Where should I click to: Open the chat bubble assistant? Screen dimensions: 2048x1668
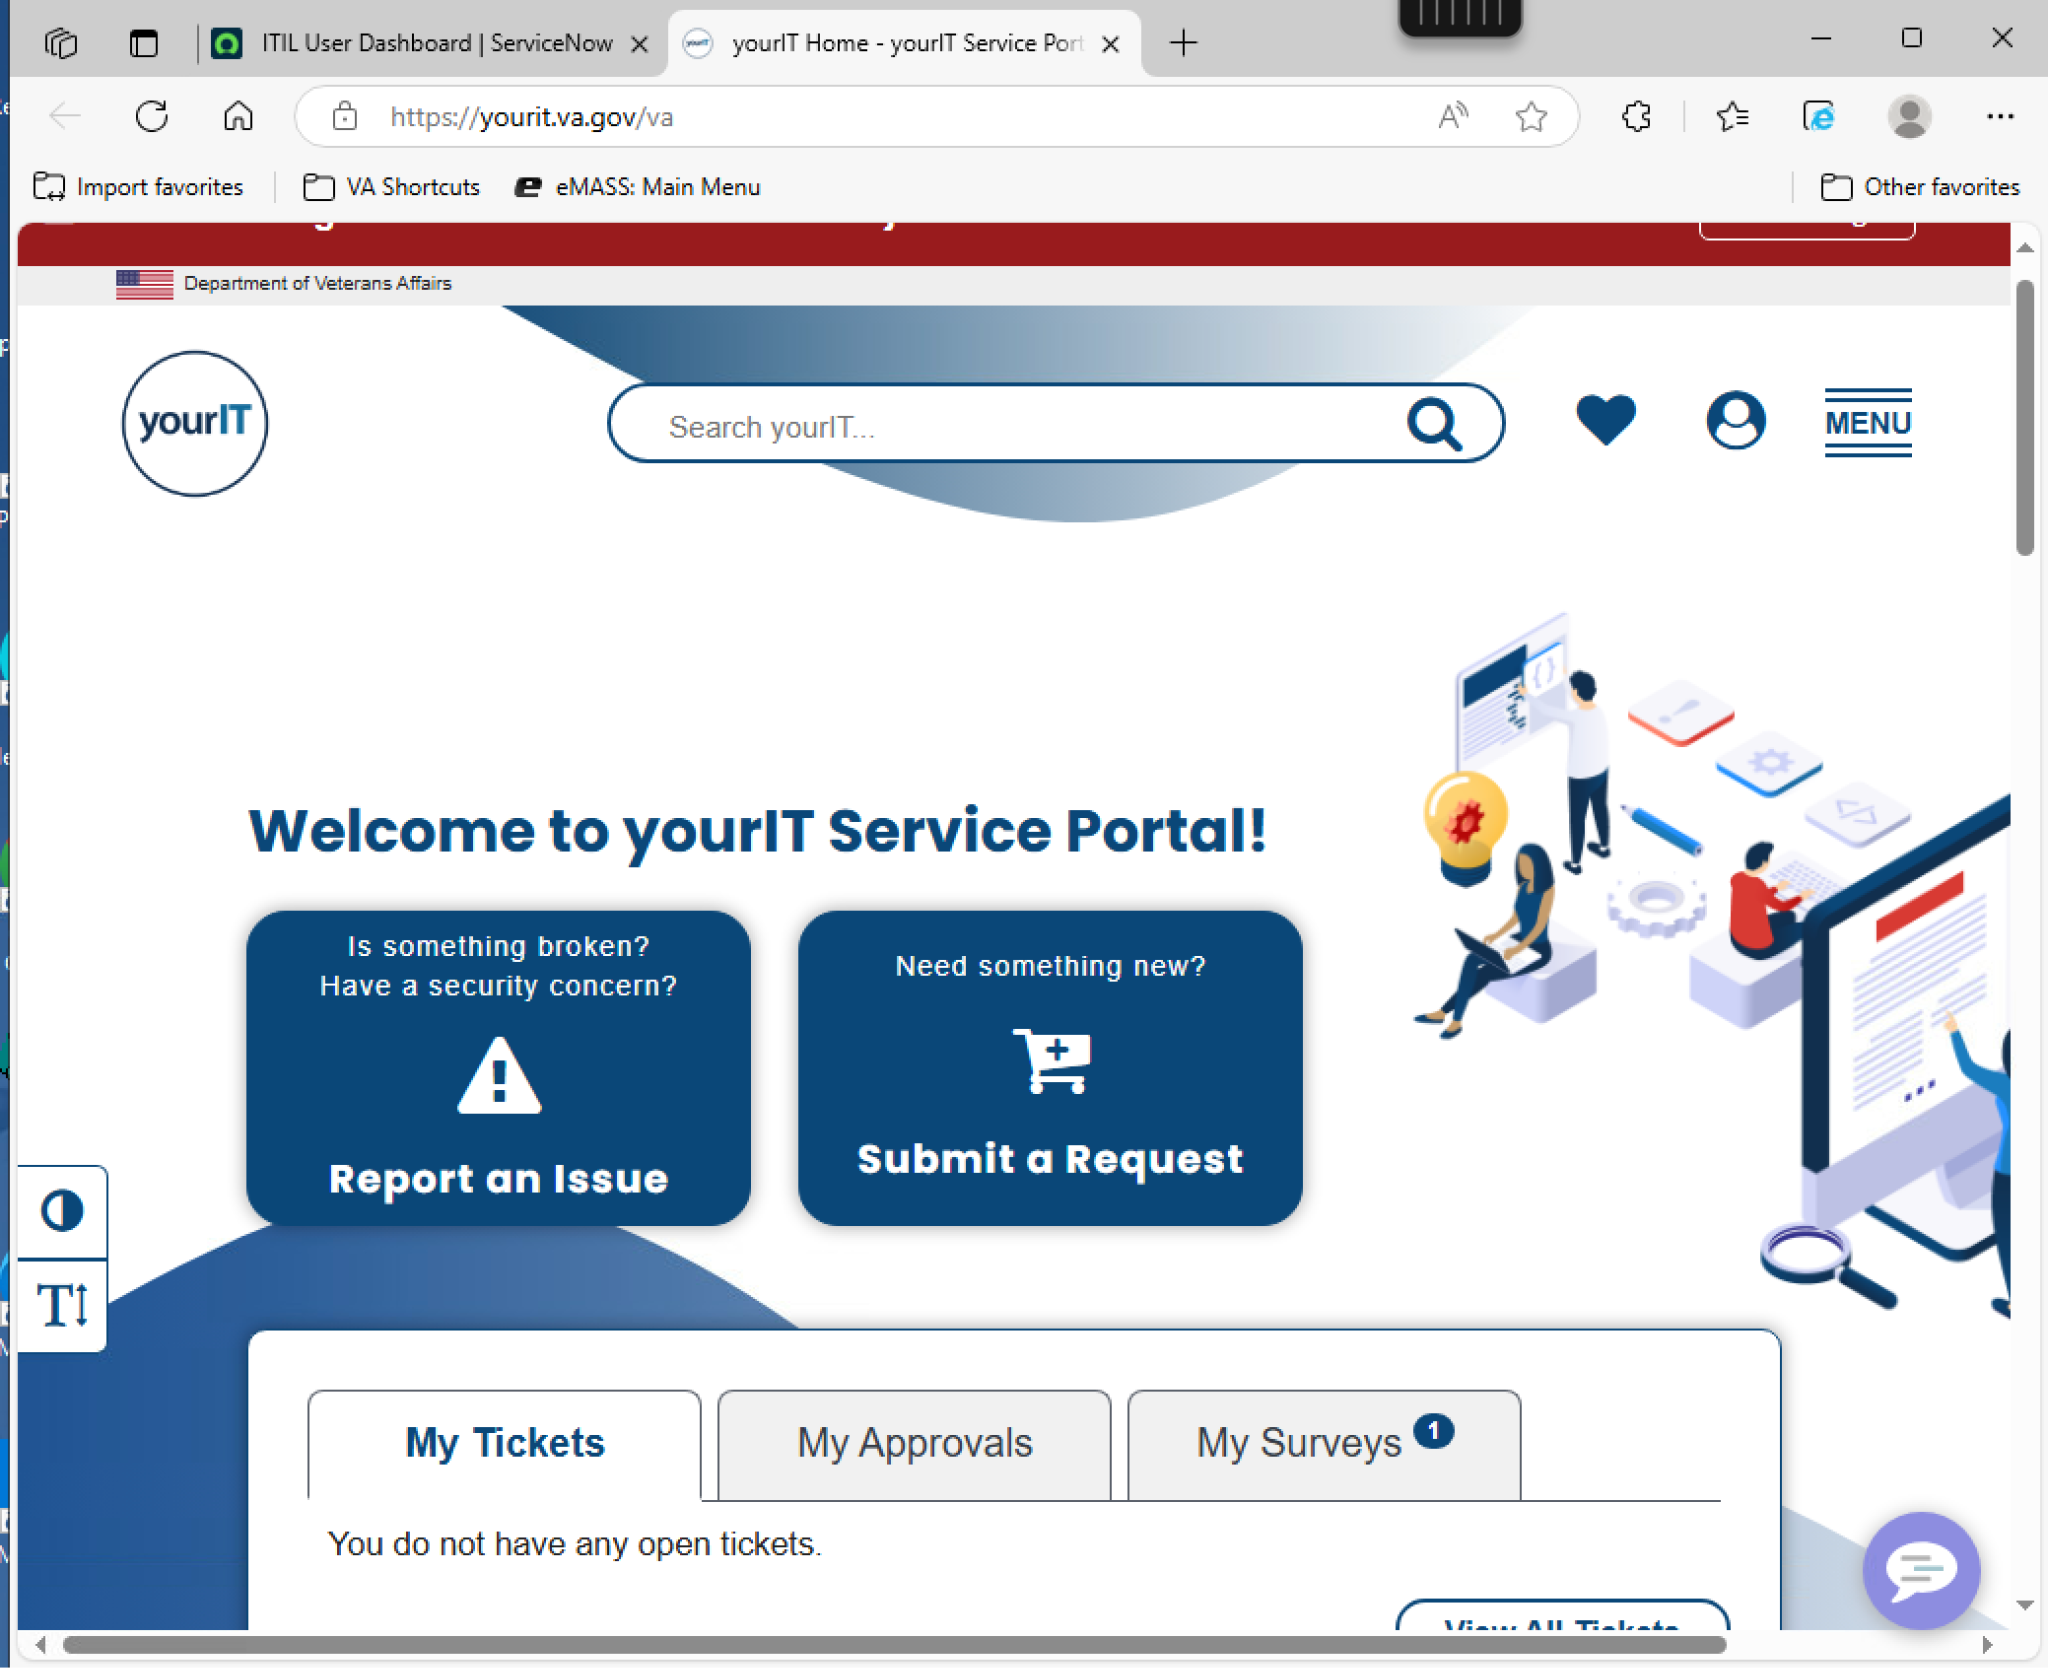[x=1920, y=1570]
